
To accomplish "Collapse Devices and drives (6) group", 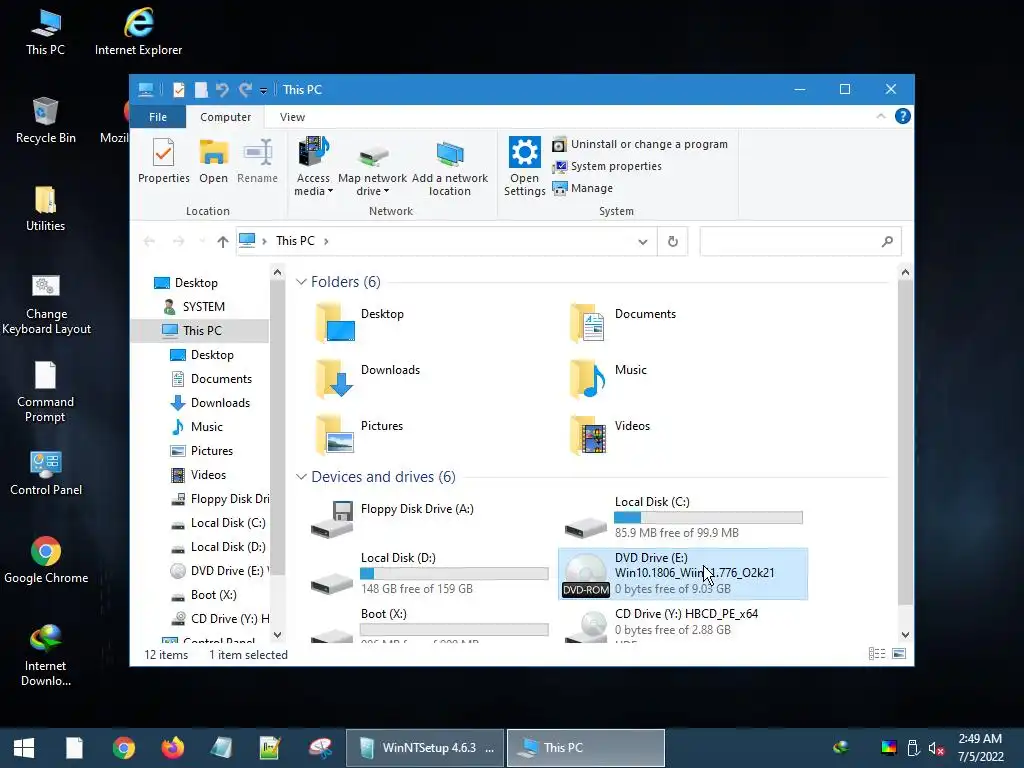I will 301,477.
